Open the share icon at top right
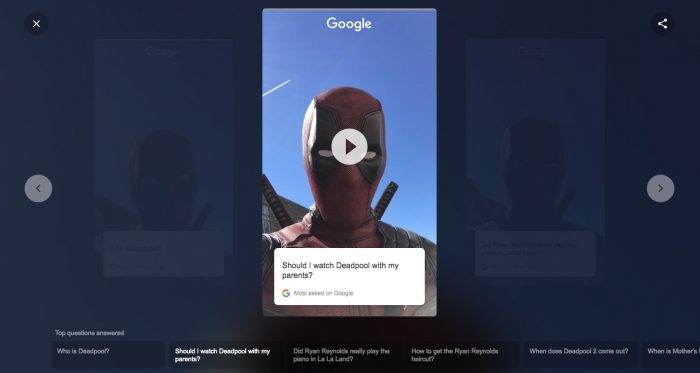Image resolution: width=700 pixels, height=373 pixels. (662, 24)
